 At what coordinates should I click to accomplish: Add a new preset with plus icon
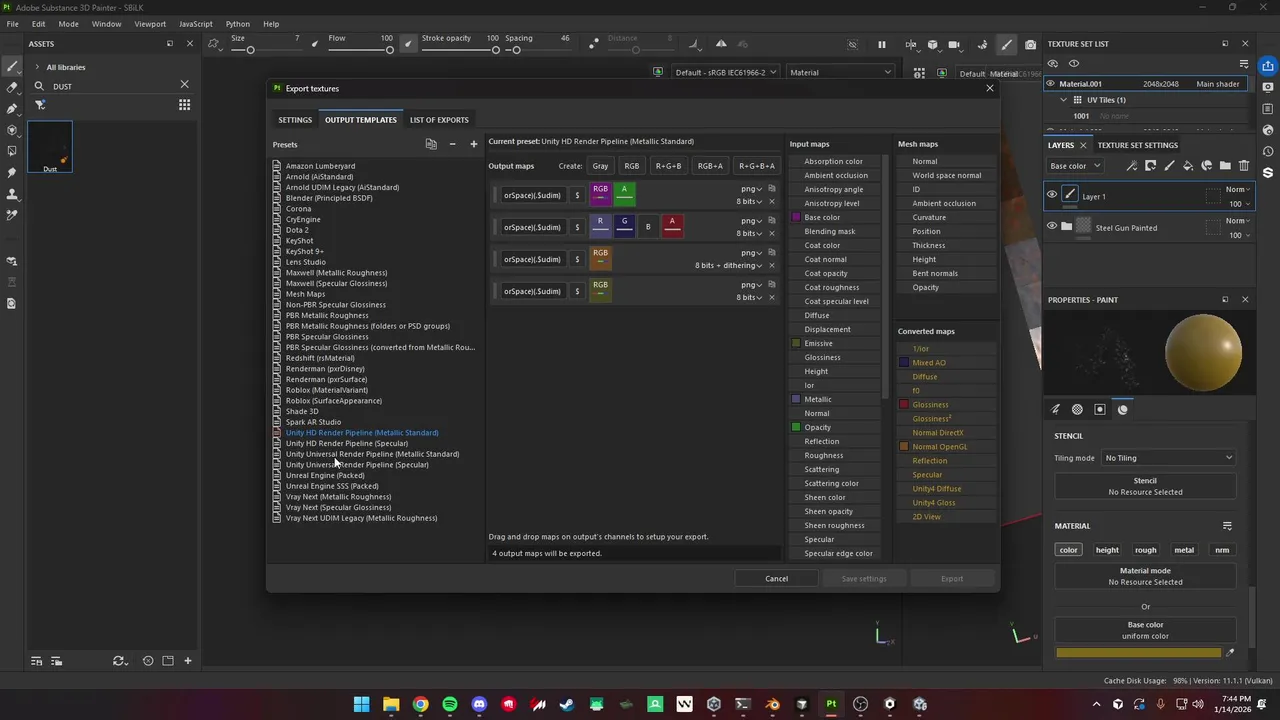pos(474,144)
